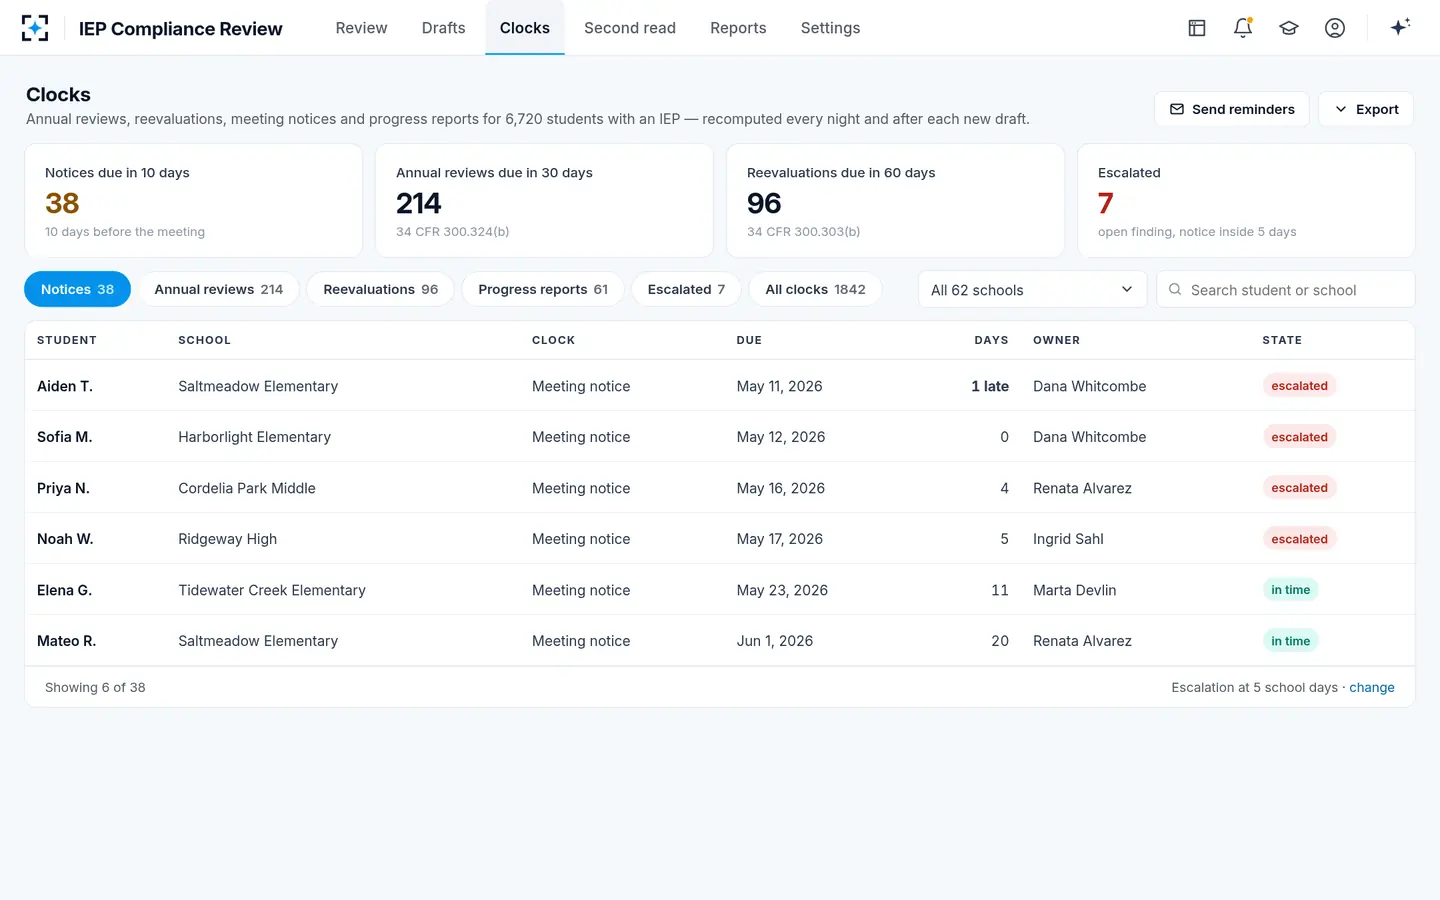The width and height of the screenshot is (1440, 900).
Task: Click owner Dana Whitcombe in Sofia M. row
Action: [1089, 437]
